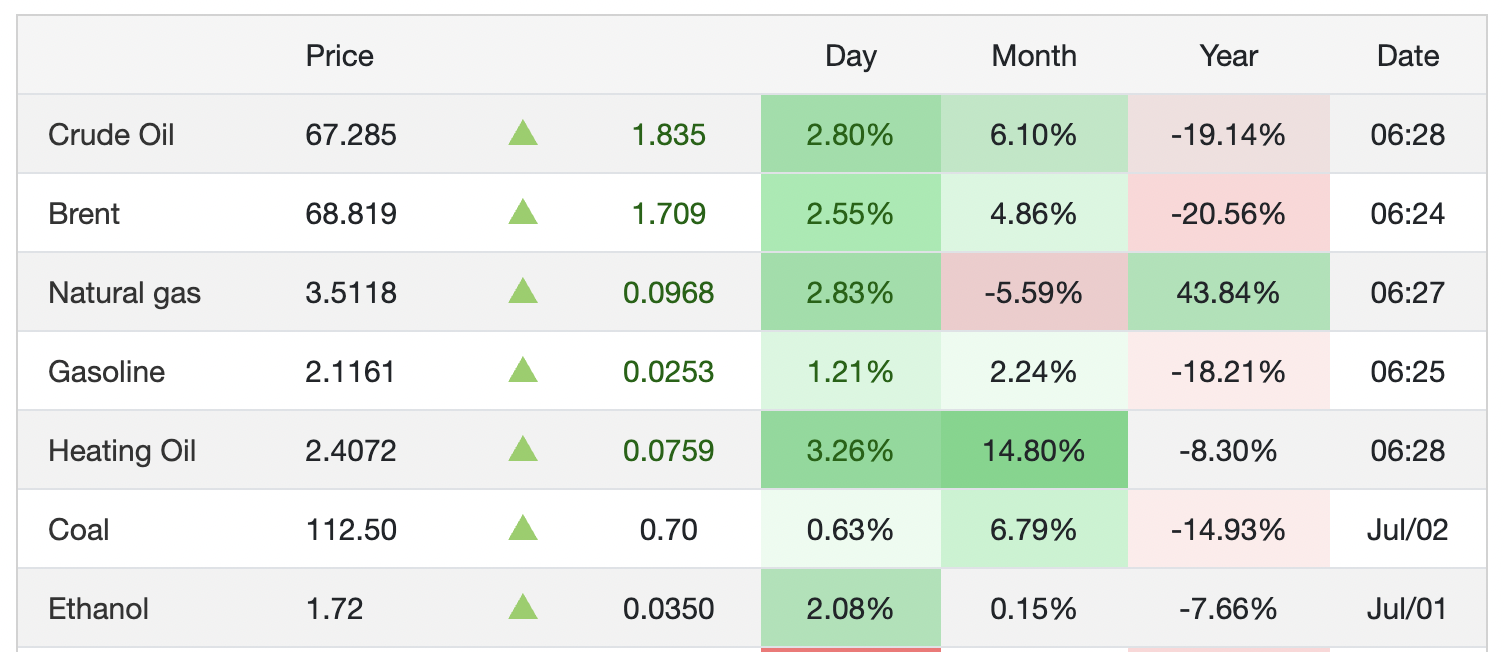Click the green up arrow in Natural gas row
Screen dimensions: 1504x652
pyautogui.click(x=523, y=291)
